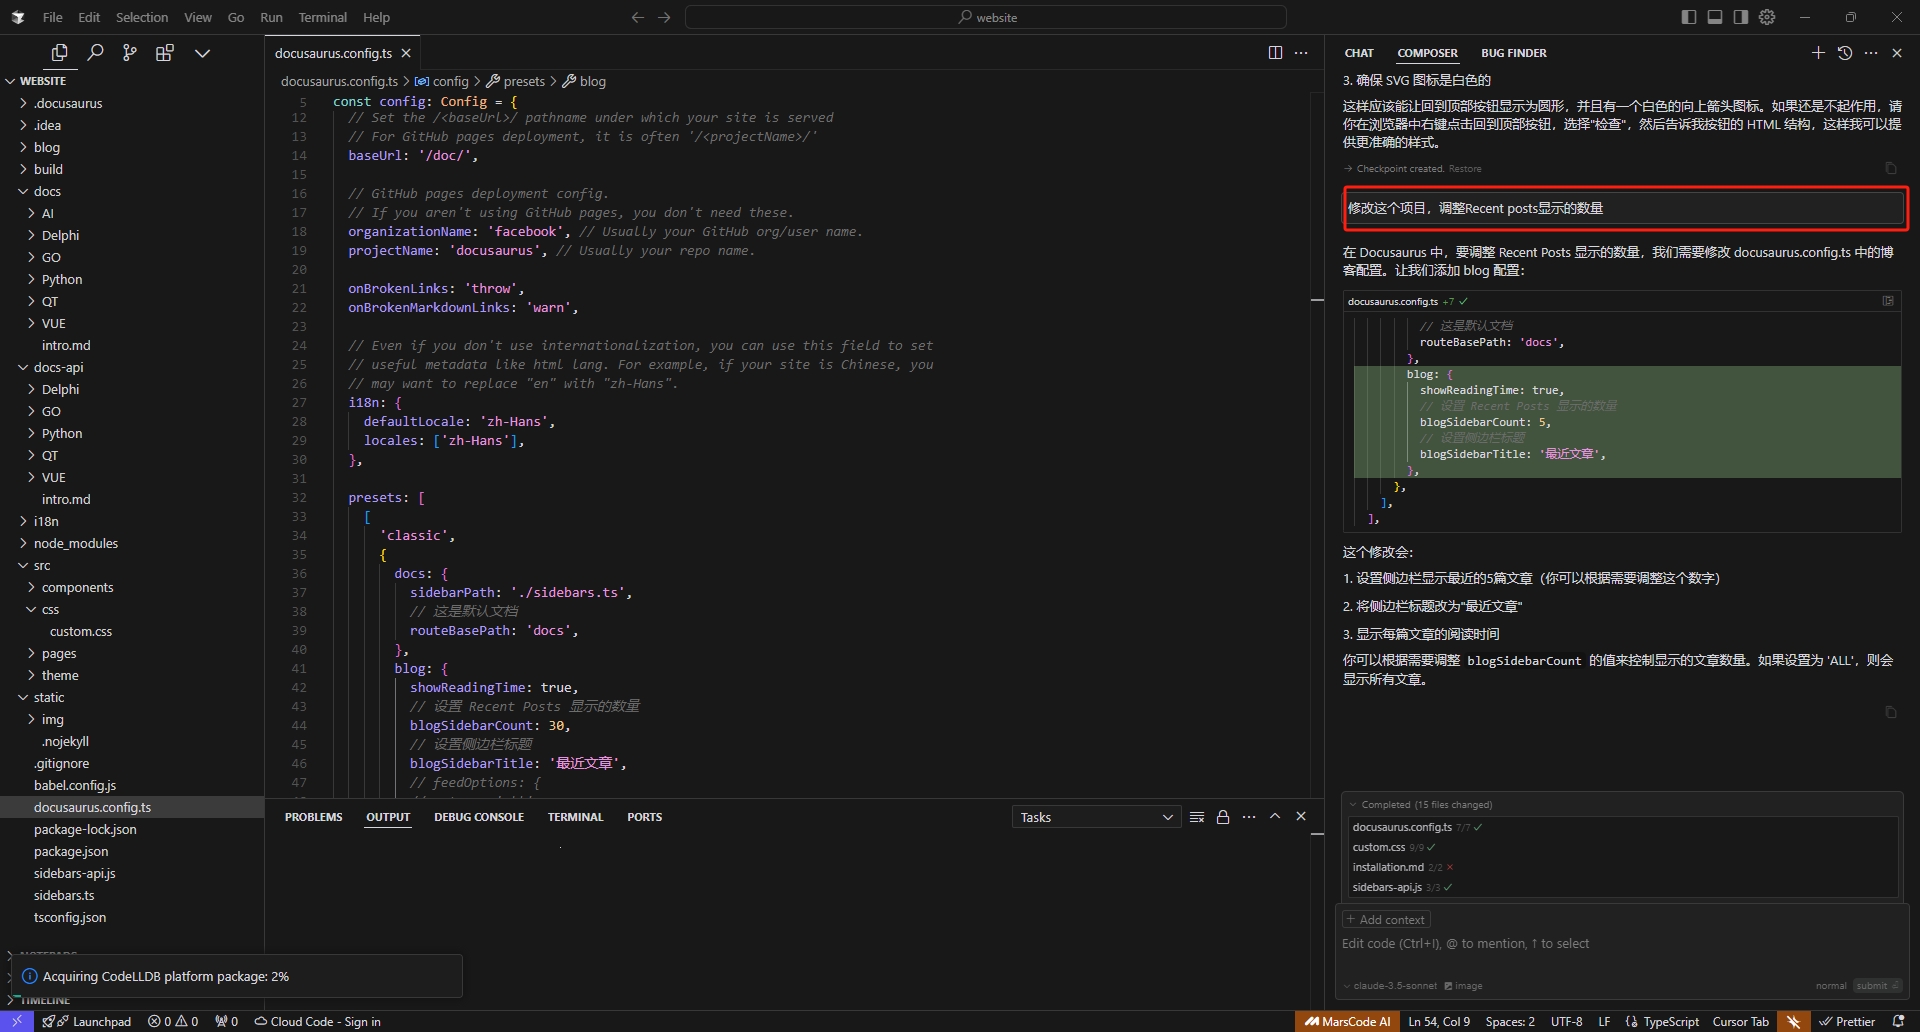Open claude-3.5-sonnet model selector

coord(1390,986)
